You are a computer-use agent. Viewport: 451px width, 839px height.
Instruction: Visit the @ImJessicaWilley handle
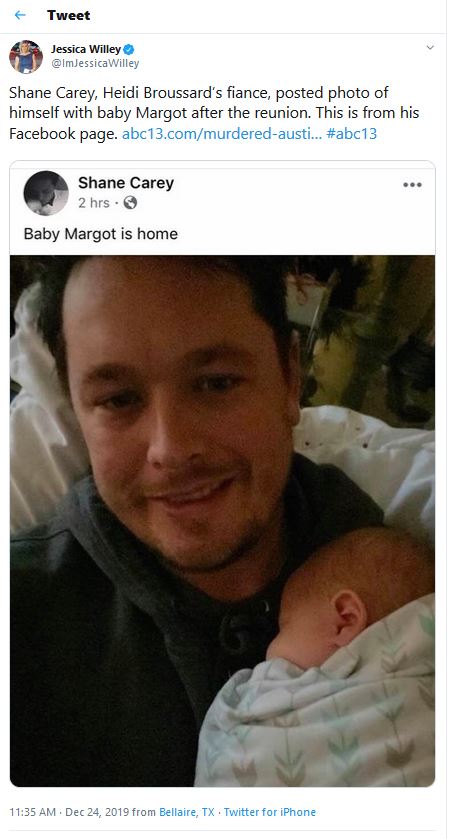(x=95, y=64)
